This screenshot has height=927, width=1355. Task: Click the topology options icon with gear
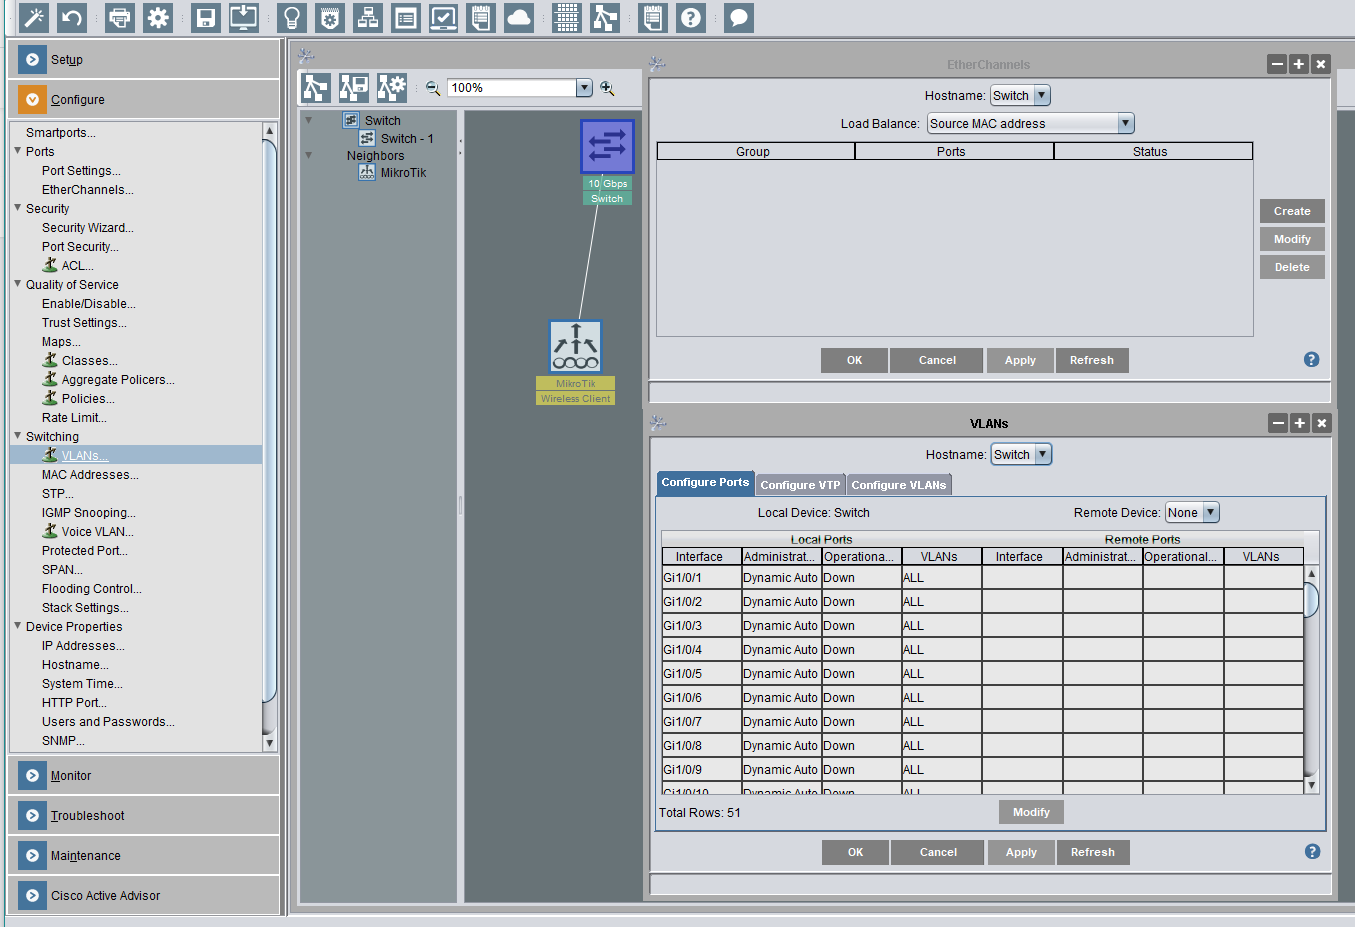(x=391, y=88)
